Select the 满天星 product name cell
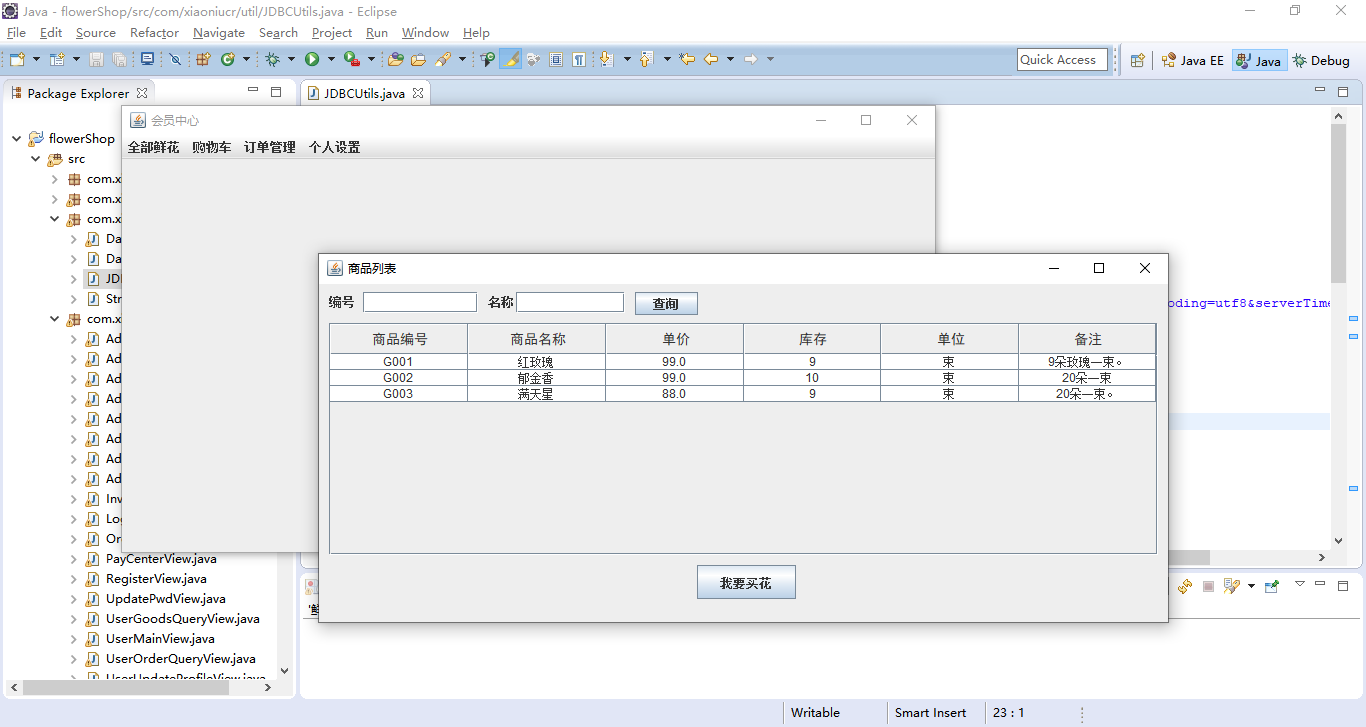Image resolution: width=1366 pixels, height=727 pixels. click(536, 394)
